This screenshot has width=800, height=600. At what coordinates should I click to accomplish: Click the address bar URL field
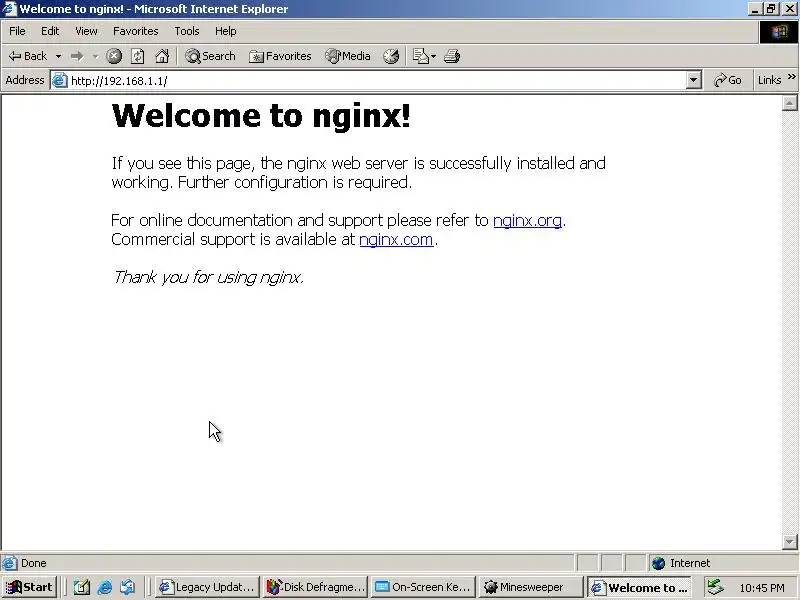pos(377,81)
